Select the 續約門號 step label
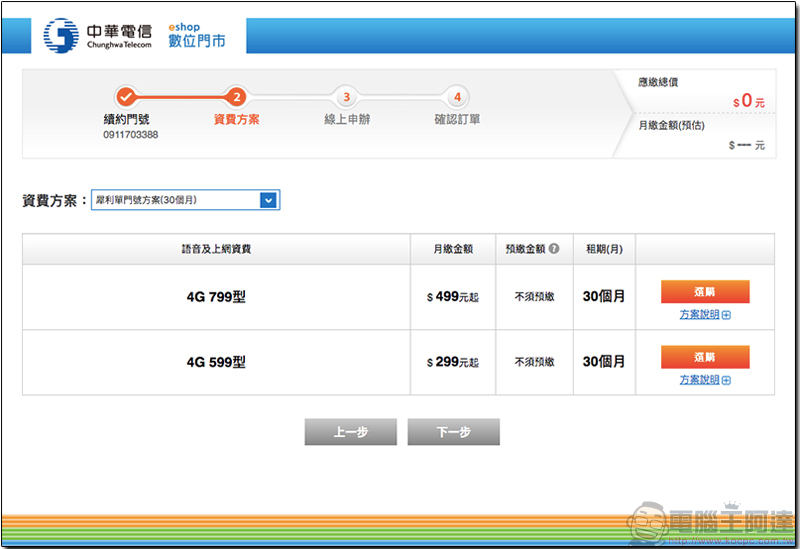800x549 pixels. pos(126,120)
